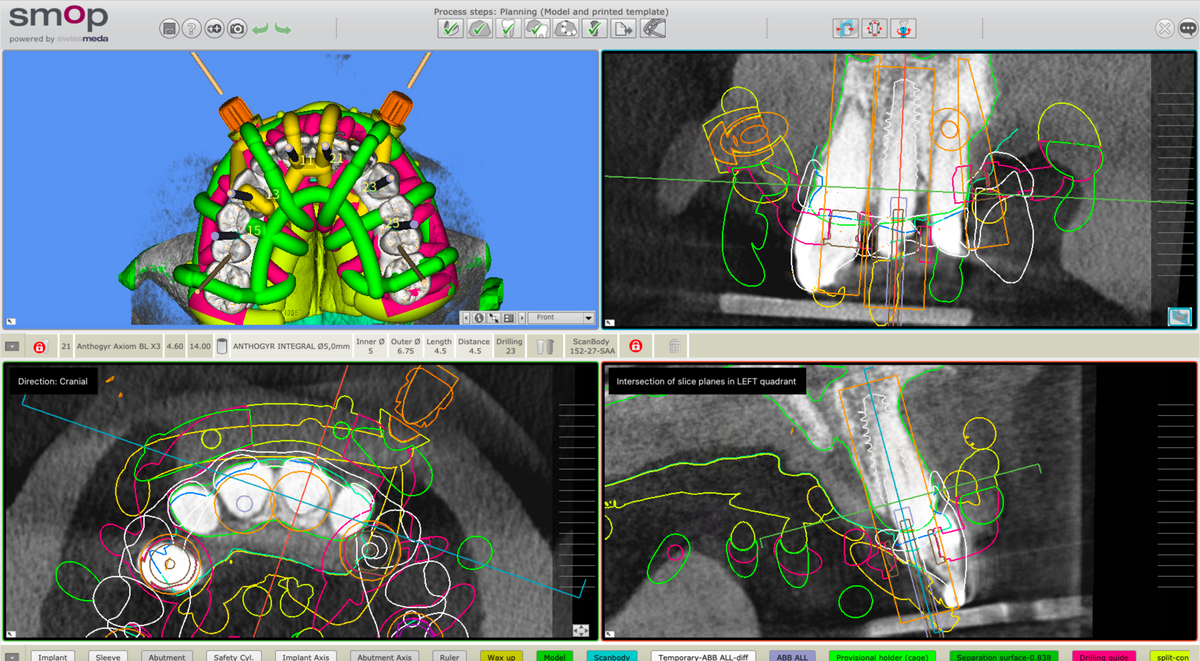
Task: Click the implant diameter 4.60 value
Action: point(174,347)
